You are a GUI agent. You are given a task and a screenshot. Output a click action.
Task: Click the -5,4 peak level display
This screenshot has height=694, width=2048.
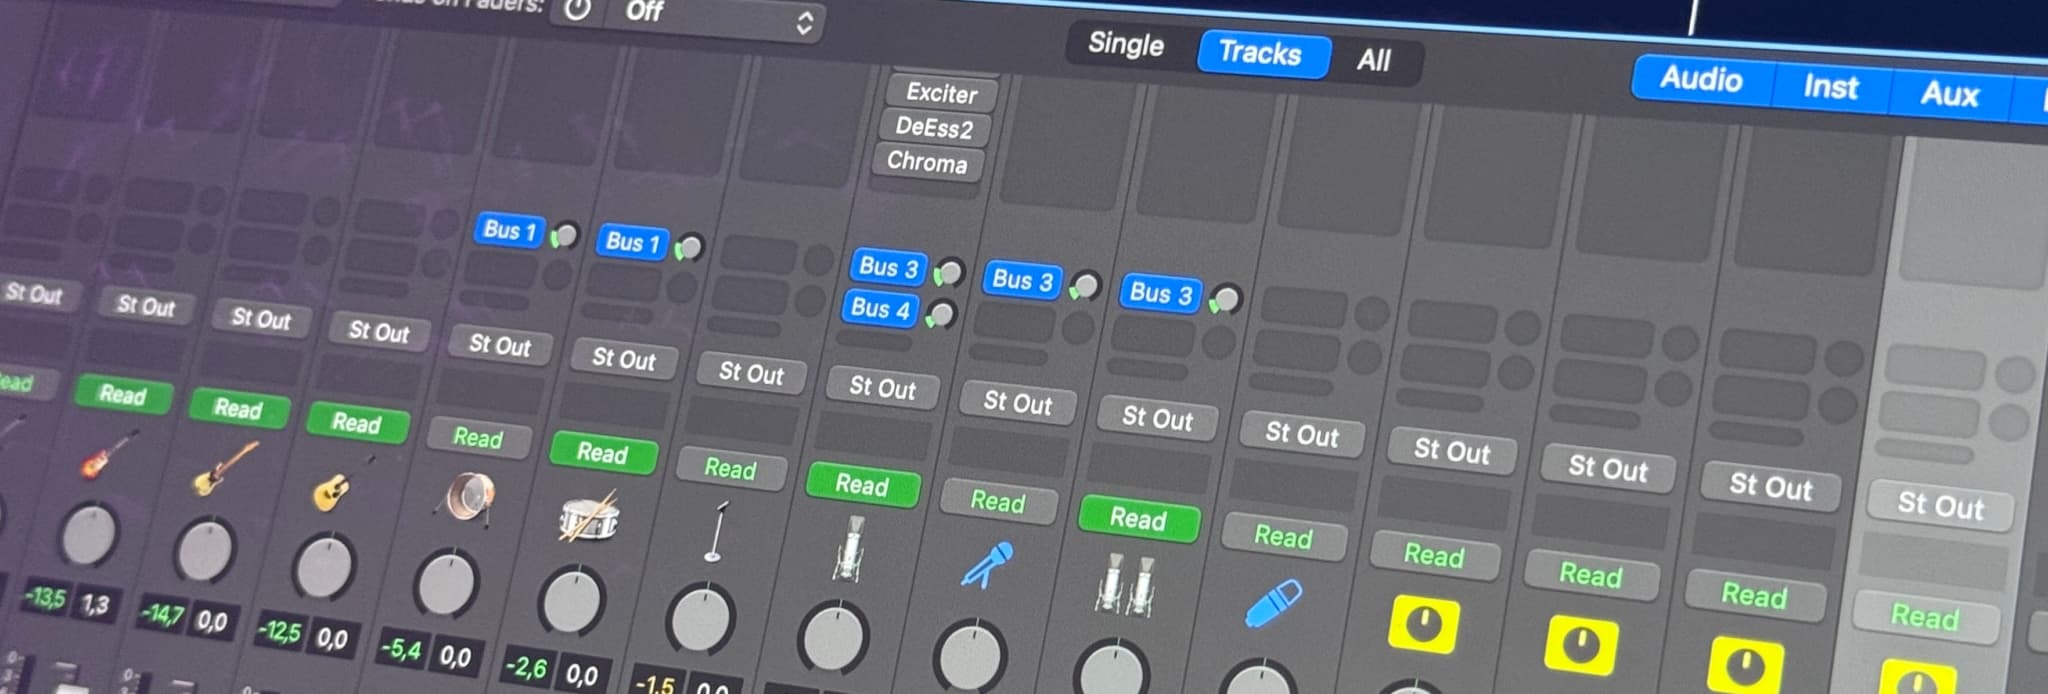(x=400, y=650)
